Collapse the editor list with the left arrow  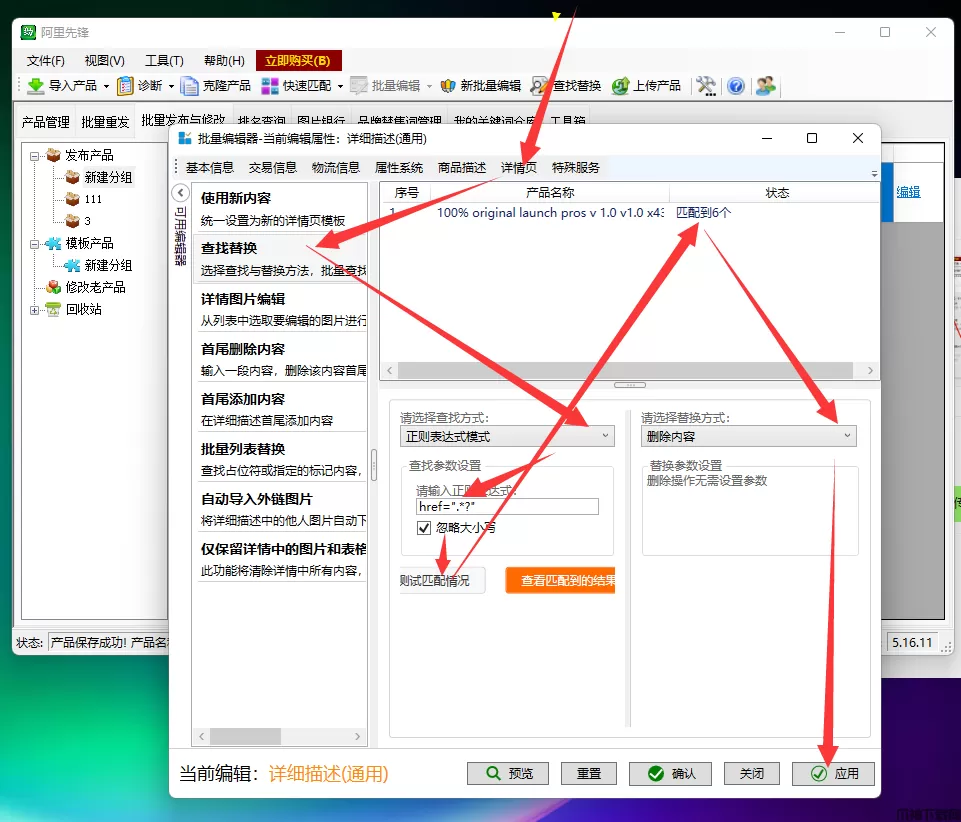(x=180, y=193)
